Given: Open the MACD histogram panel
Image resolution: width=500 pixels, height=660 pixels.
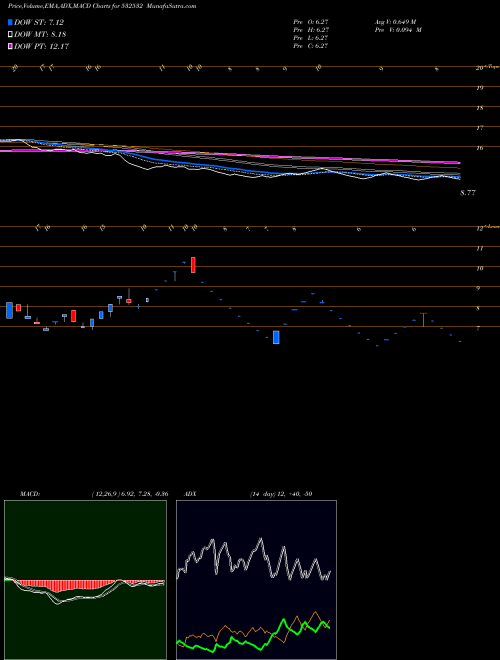Looking at the screenshot, I should pyautogui.click(x=85, y=580).
